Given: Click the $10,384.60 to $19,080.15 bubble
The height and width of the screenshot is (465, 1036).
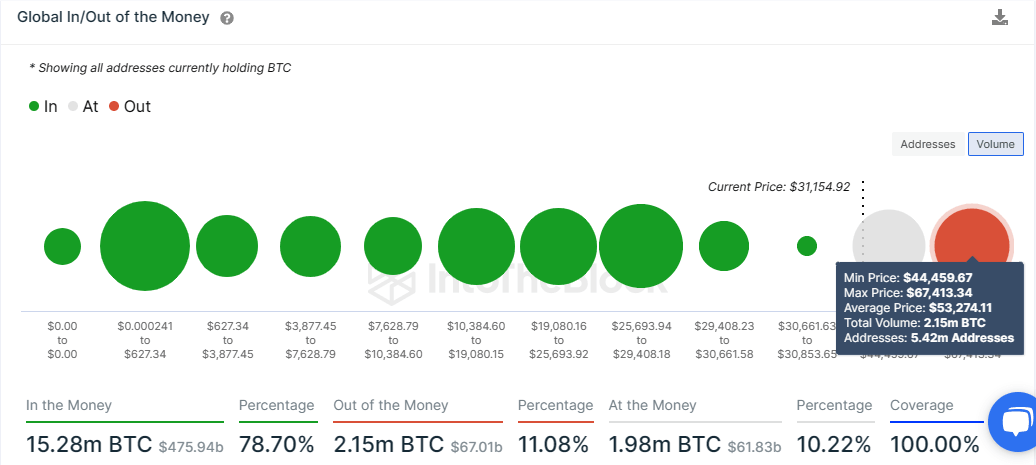Looking at the screenshot, I should (x=476, y=246).
